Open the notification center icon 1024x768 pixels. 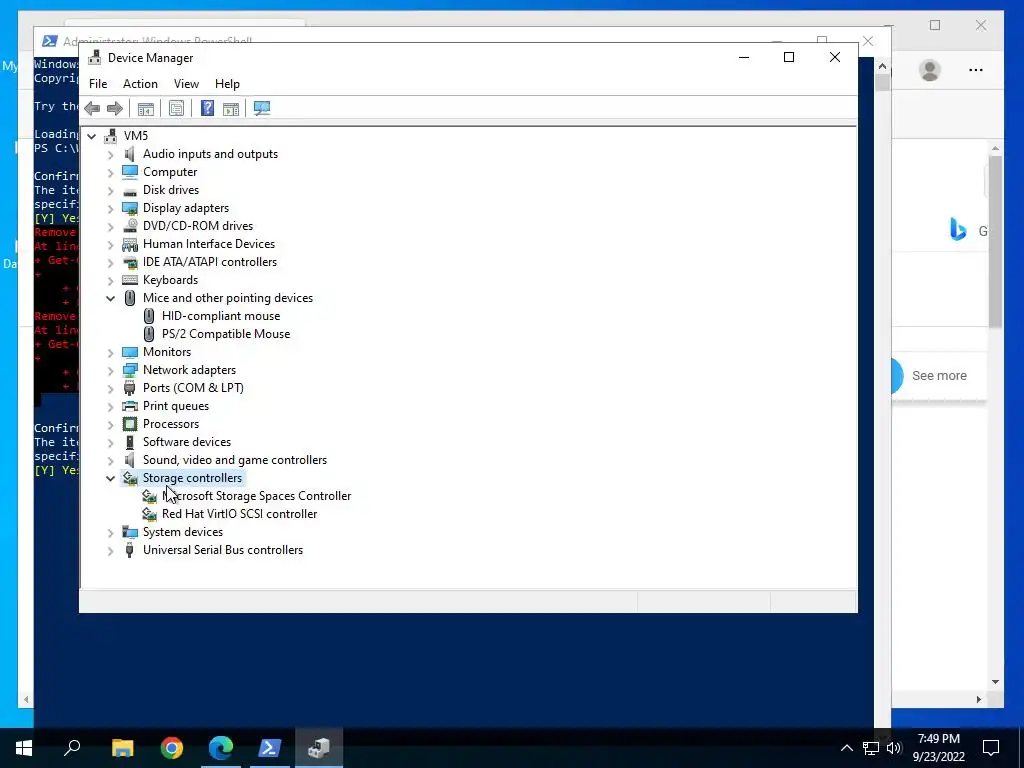coord(991,748)
